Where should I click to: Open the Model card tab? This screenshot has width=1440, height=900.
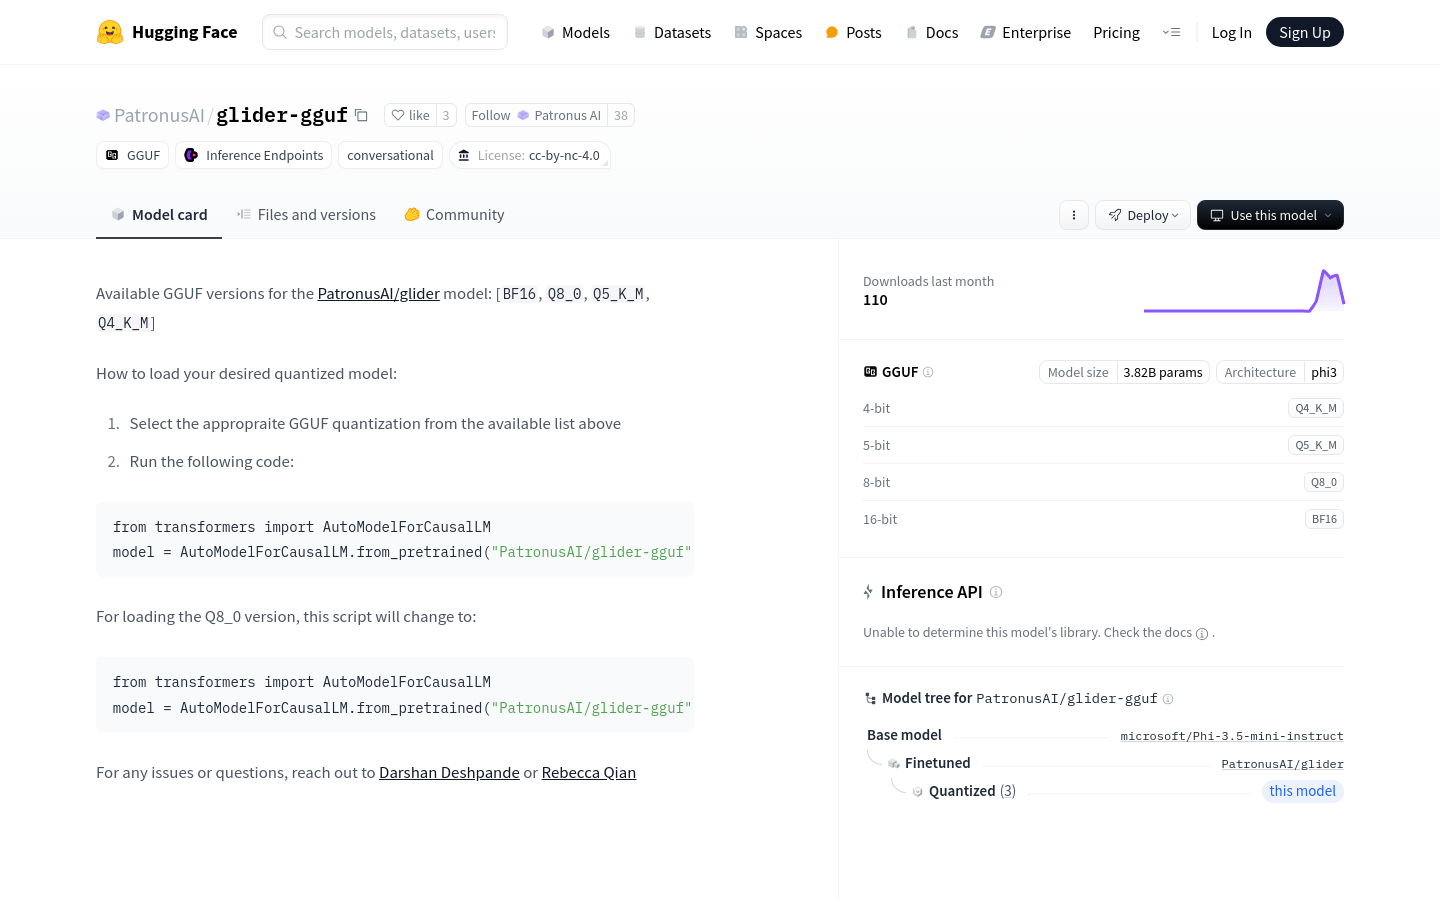coord(159,214)
